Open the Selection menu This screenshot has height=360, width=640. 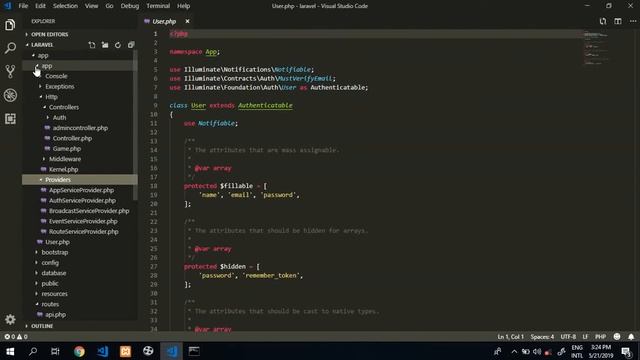(x=65, y=6)
